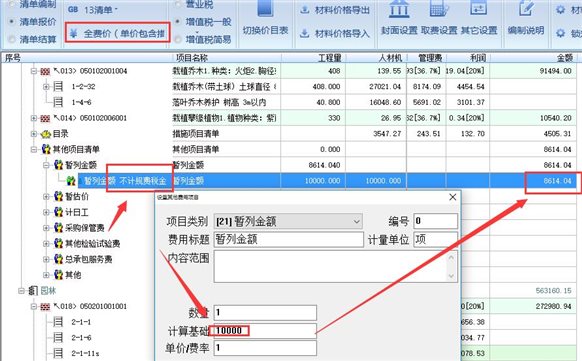Open the 13清单 dropdown
Screen dimensions: 582x361
pyautogui.click(x=93, y=9)
